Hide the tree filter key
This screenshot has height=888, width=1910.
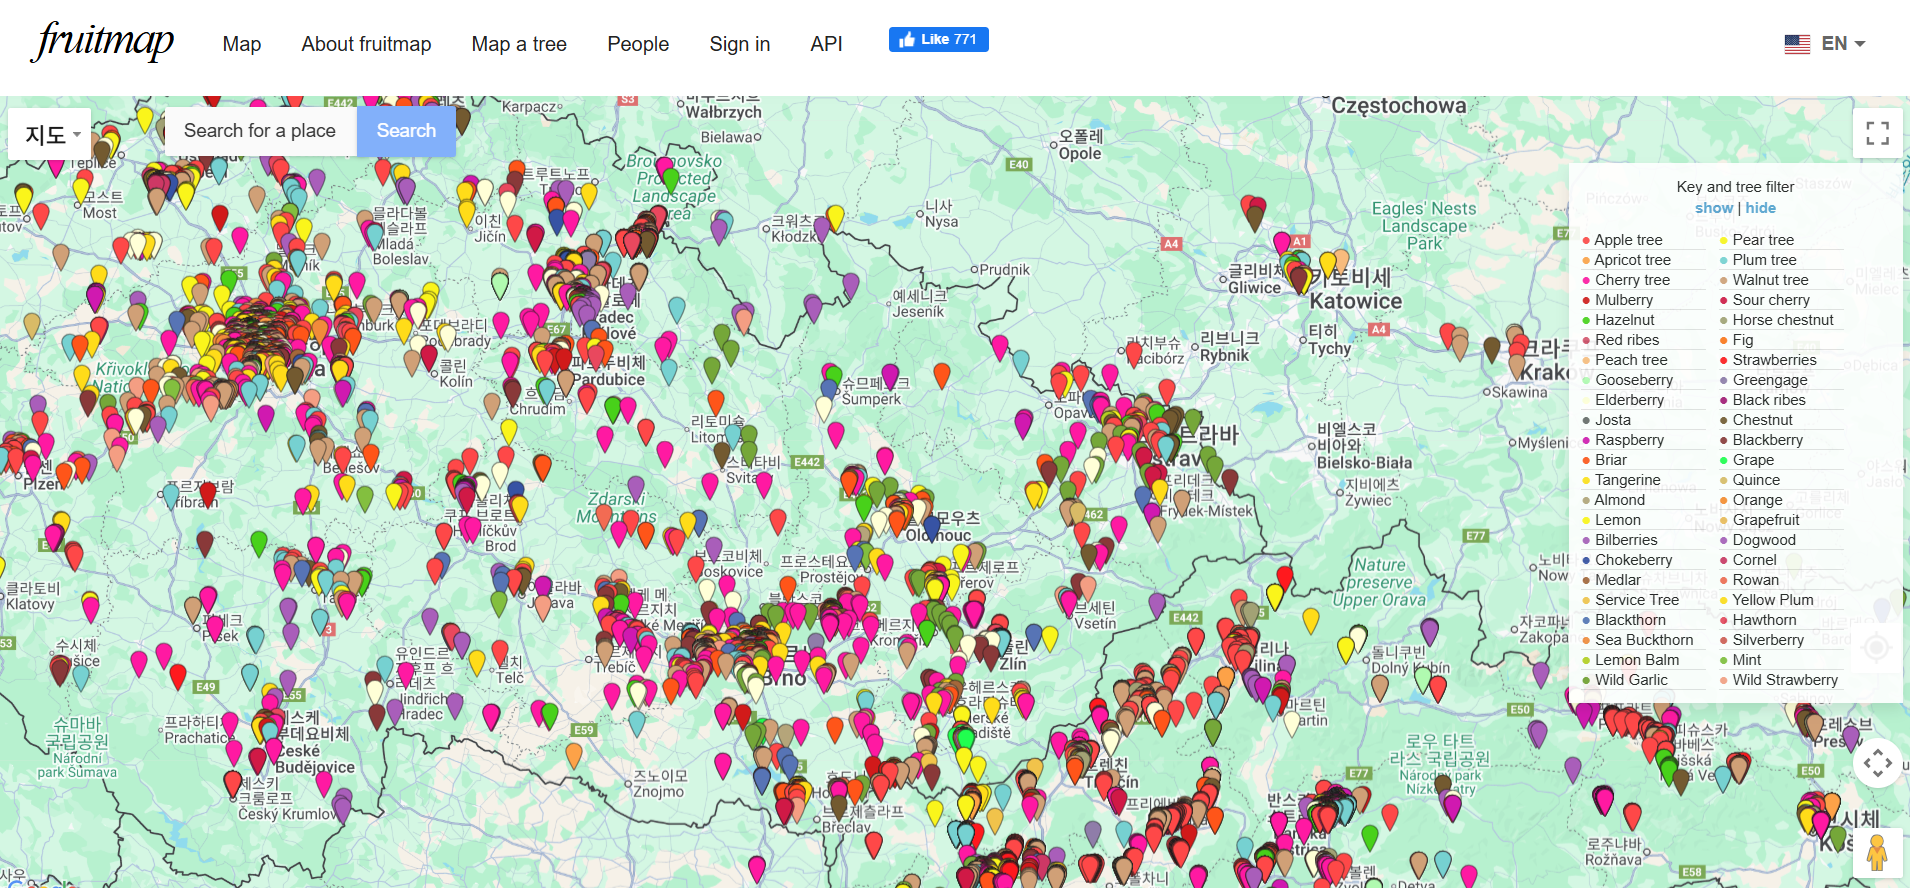pyautogui.click(x=1760, y=208)
